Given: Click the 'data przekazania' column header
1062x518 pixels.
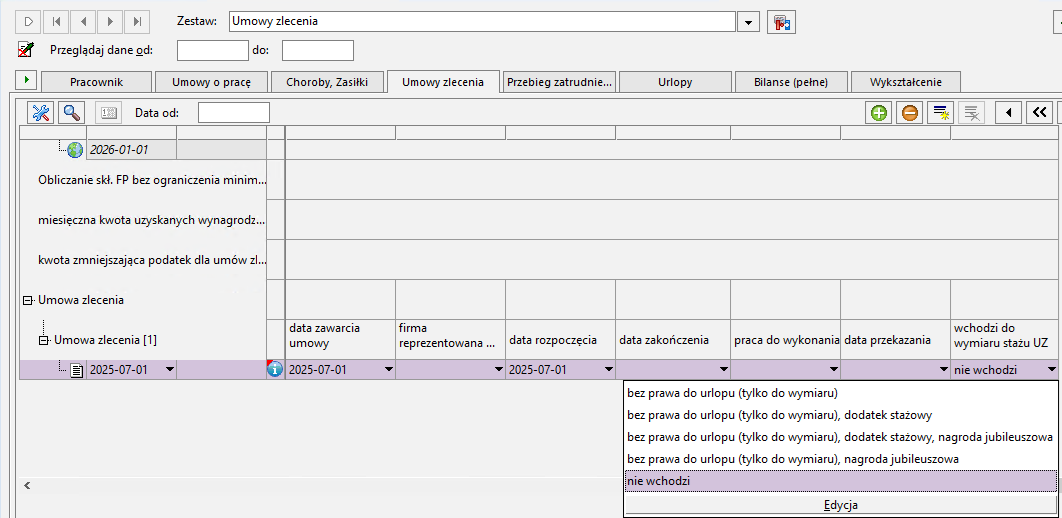Looking at the screenshot, I should click(895, 340).
